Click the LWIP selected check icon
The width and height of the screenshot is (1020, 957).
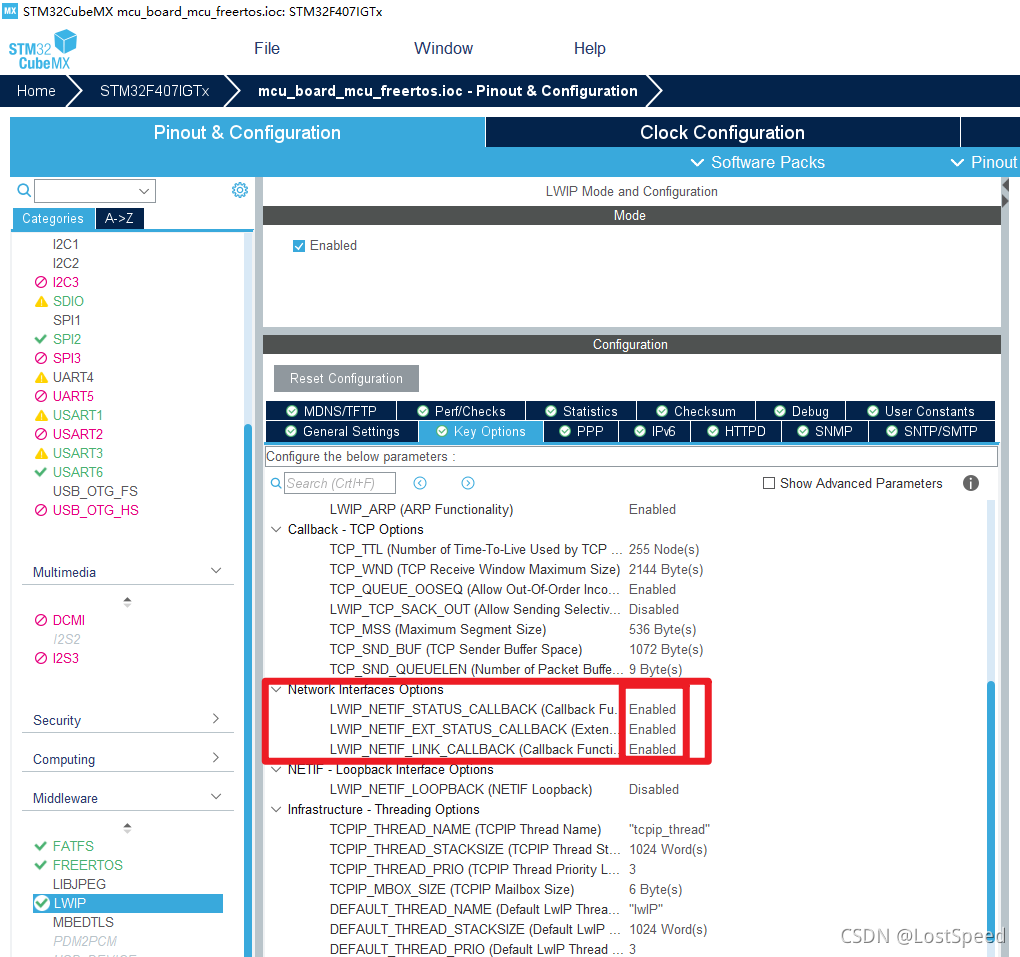[x=42, y=903]
